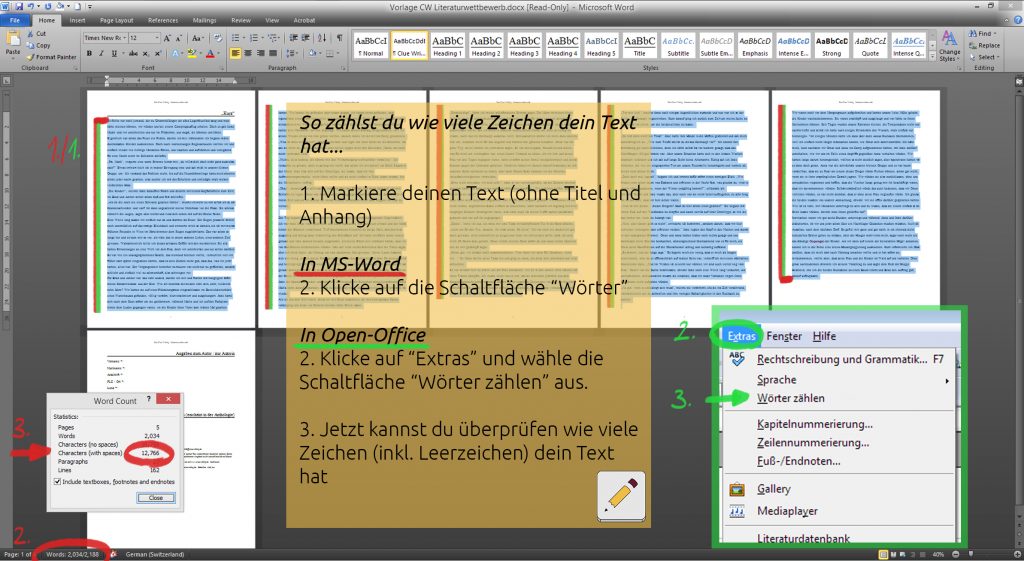Toggle italic formatting in the Font group

(x=100, y=53)
